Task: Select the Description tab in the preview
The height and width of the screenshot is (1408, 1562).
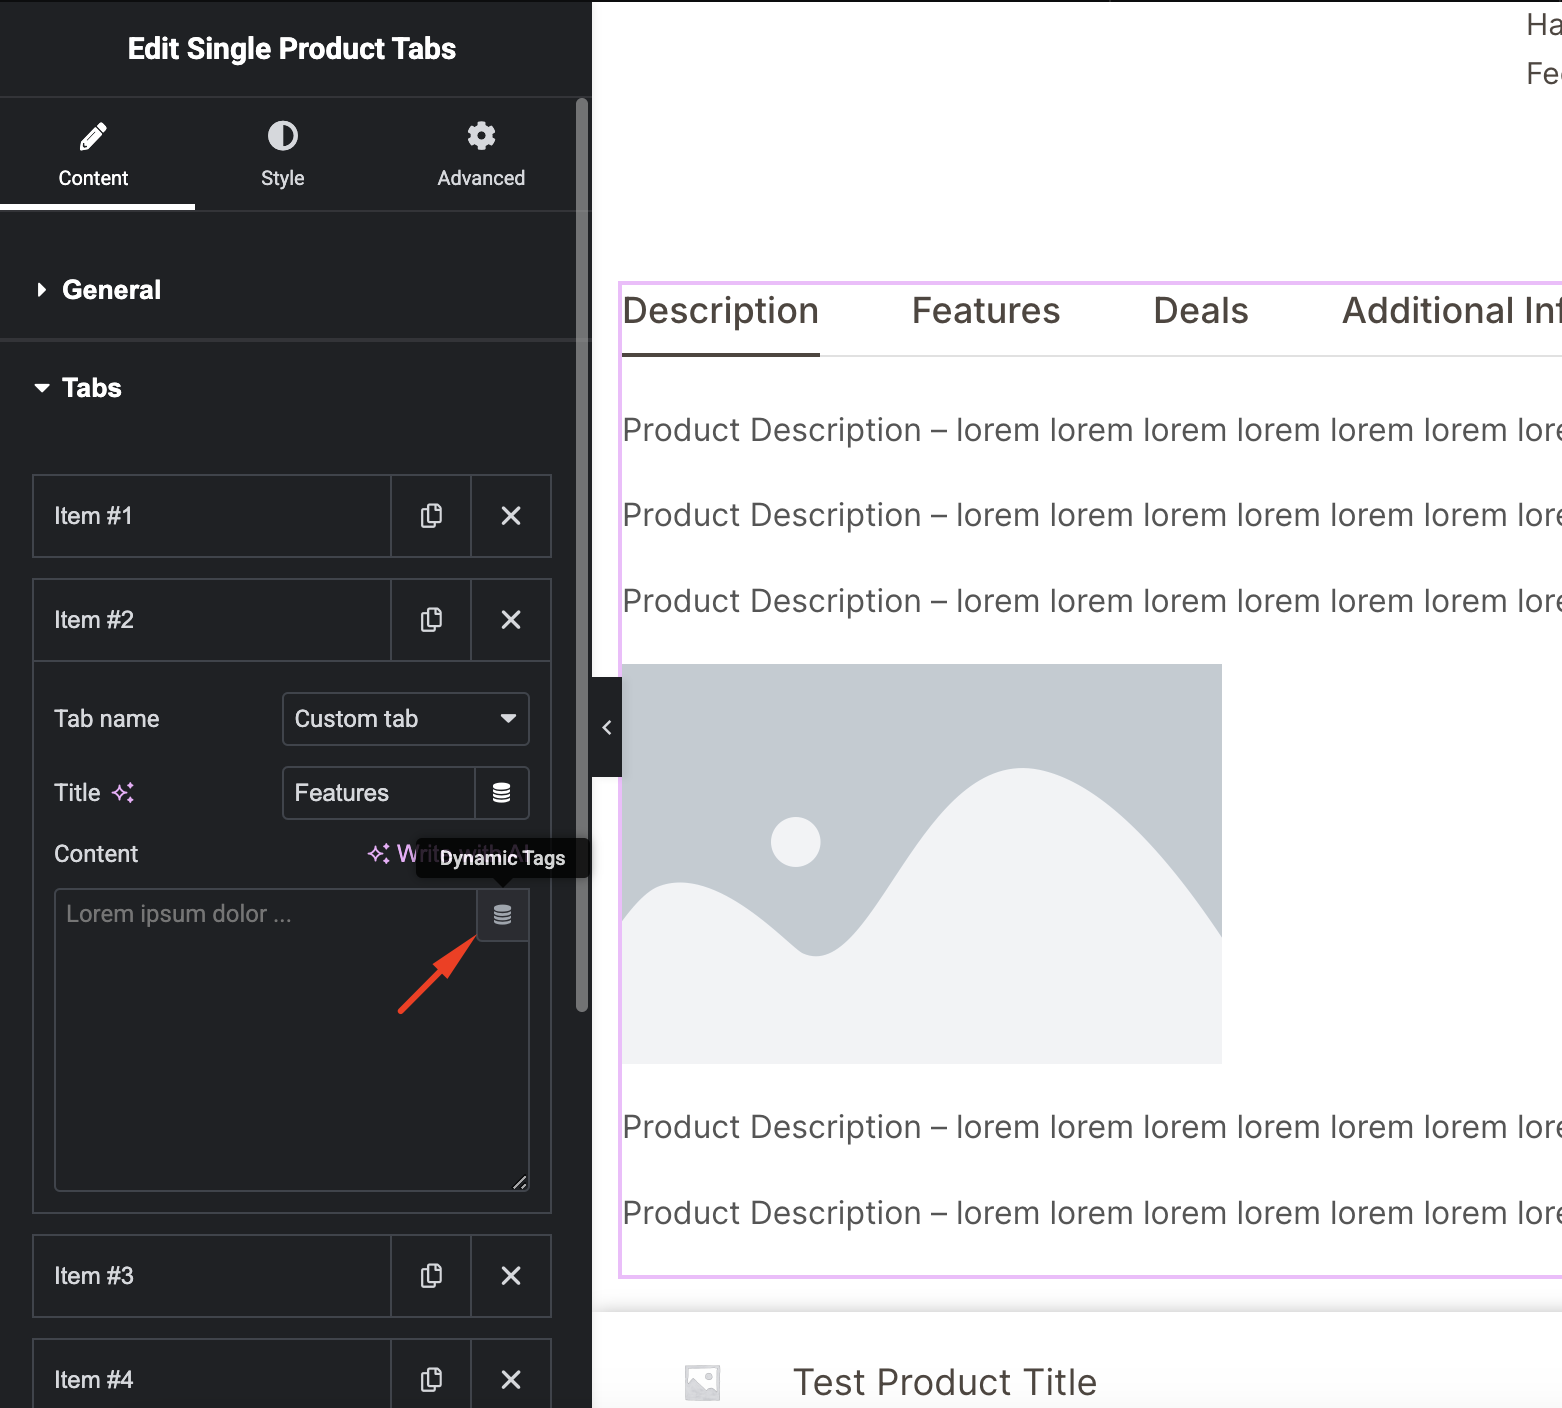Action: (x=721, y=311)
